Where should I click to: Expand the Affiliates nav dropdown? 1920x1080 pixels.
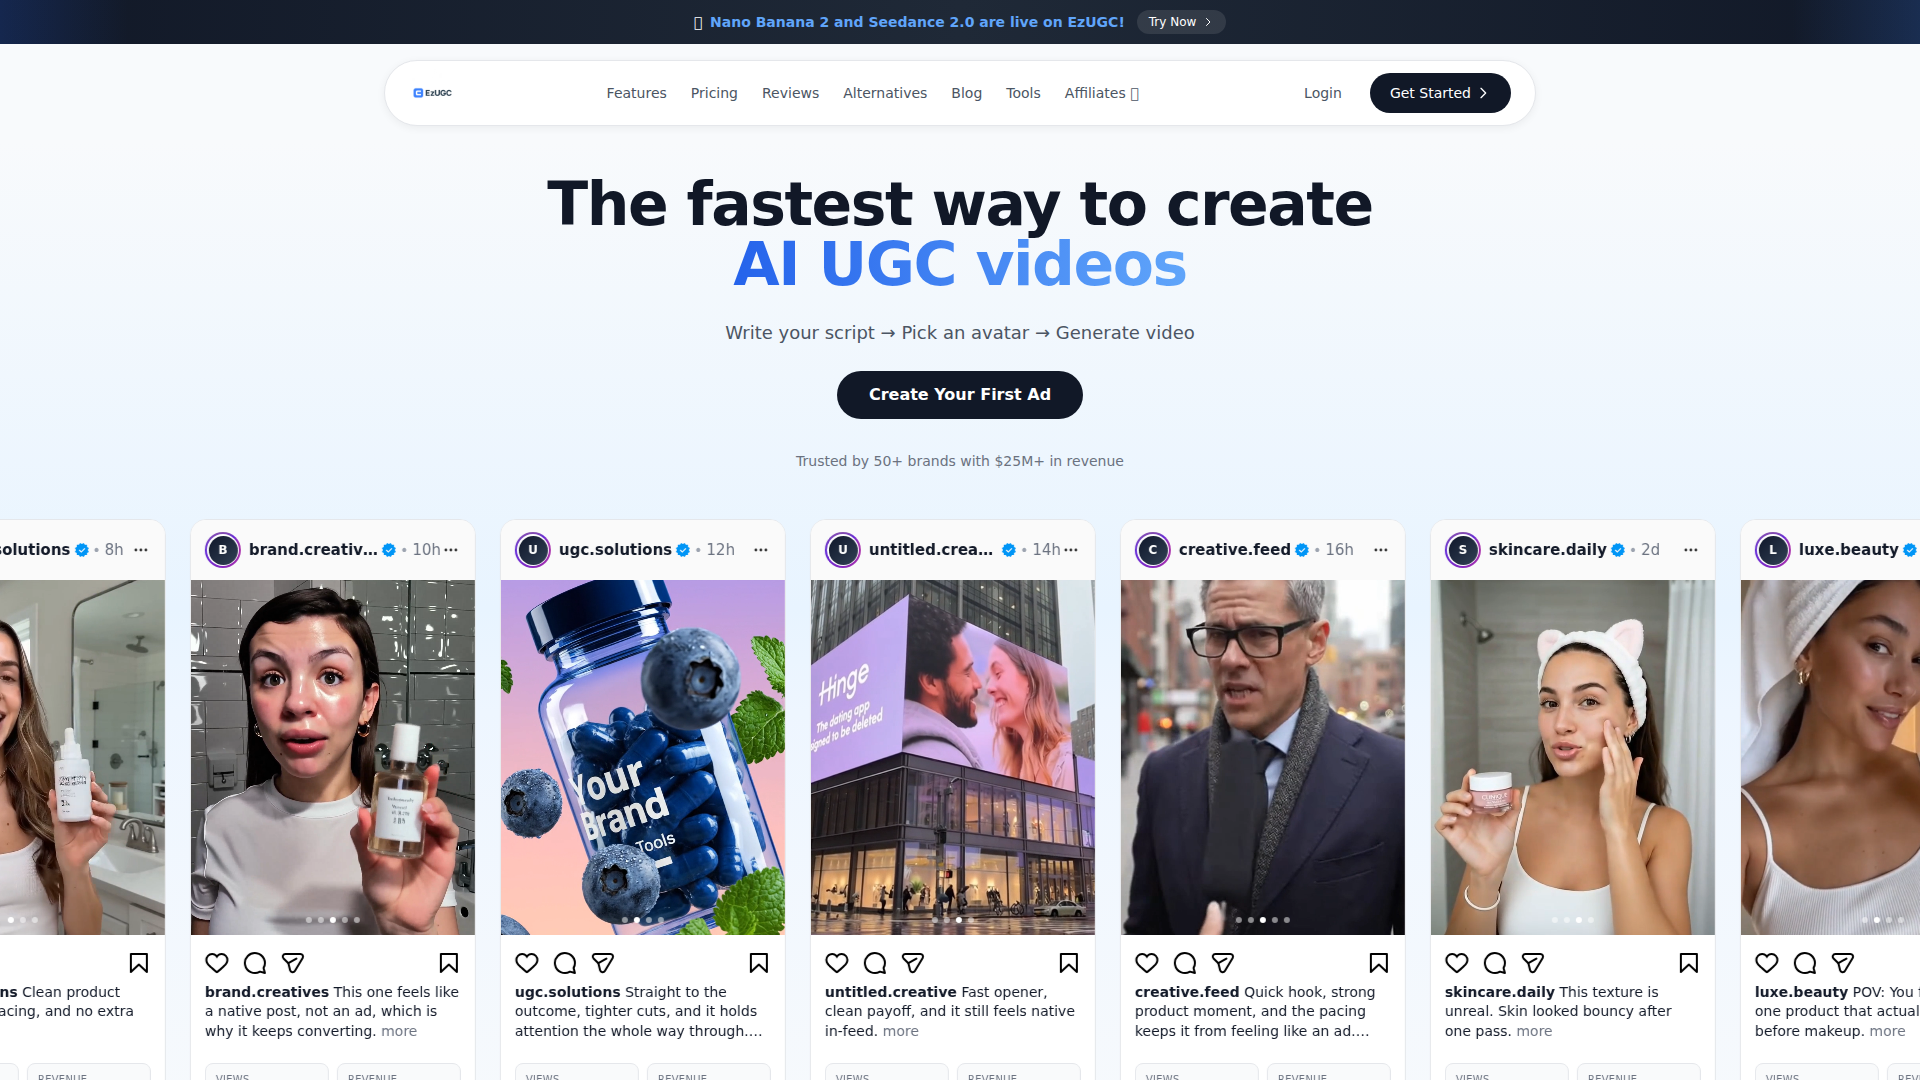(1102, 93)
